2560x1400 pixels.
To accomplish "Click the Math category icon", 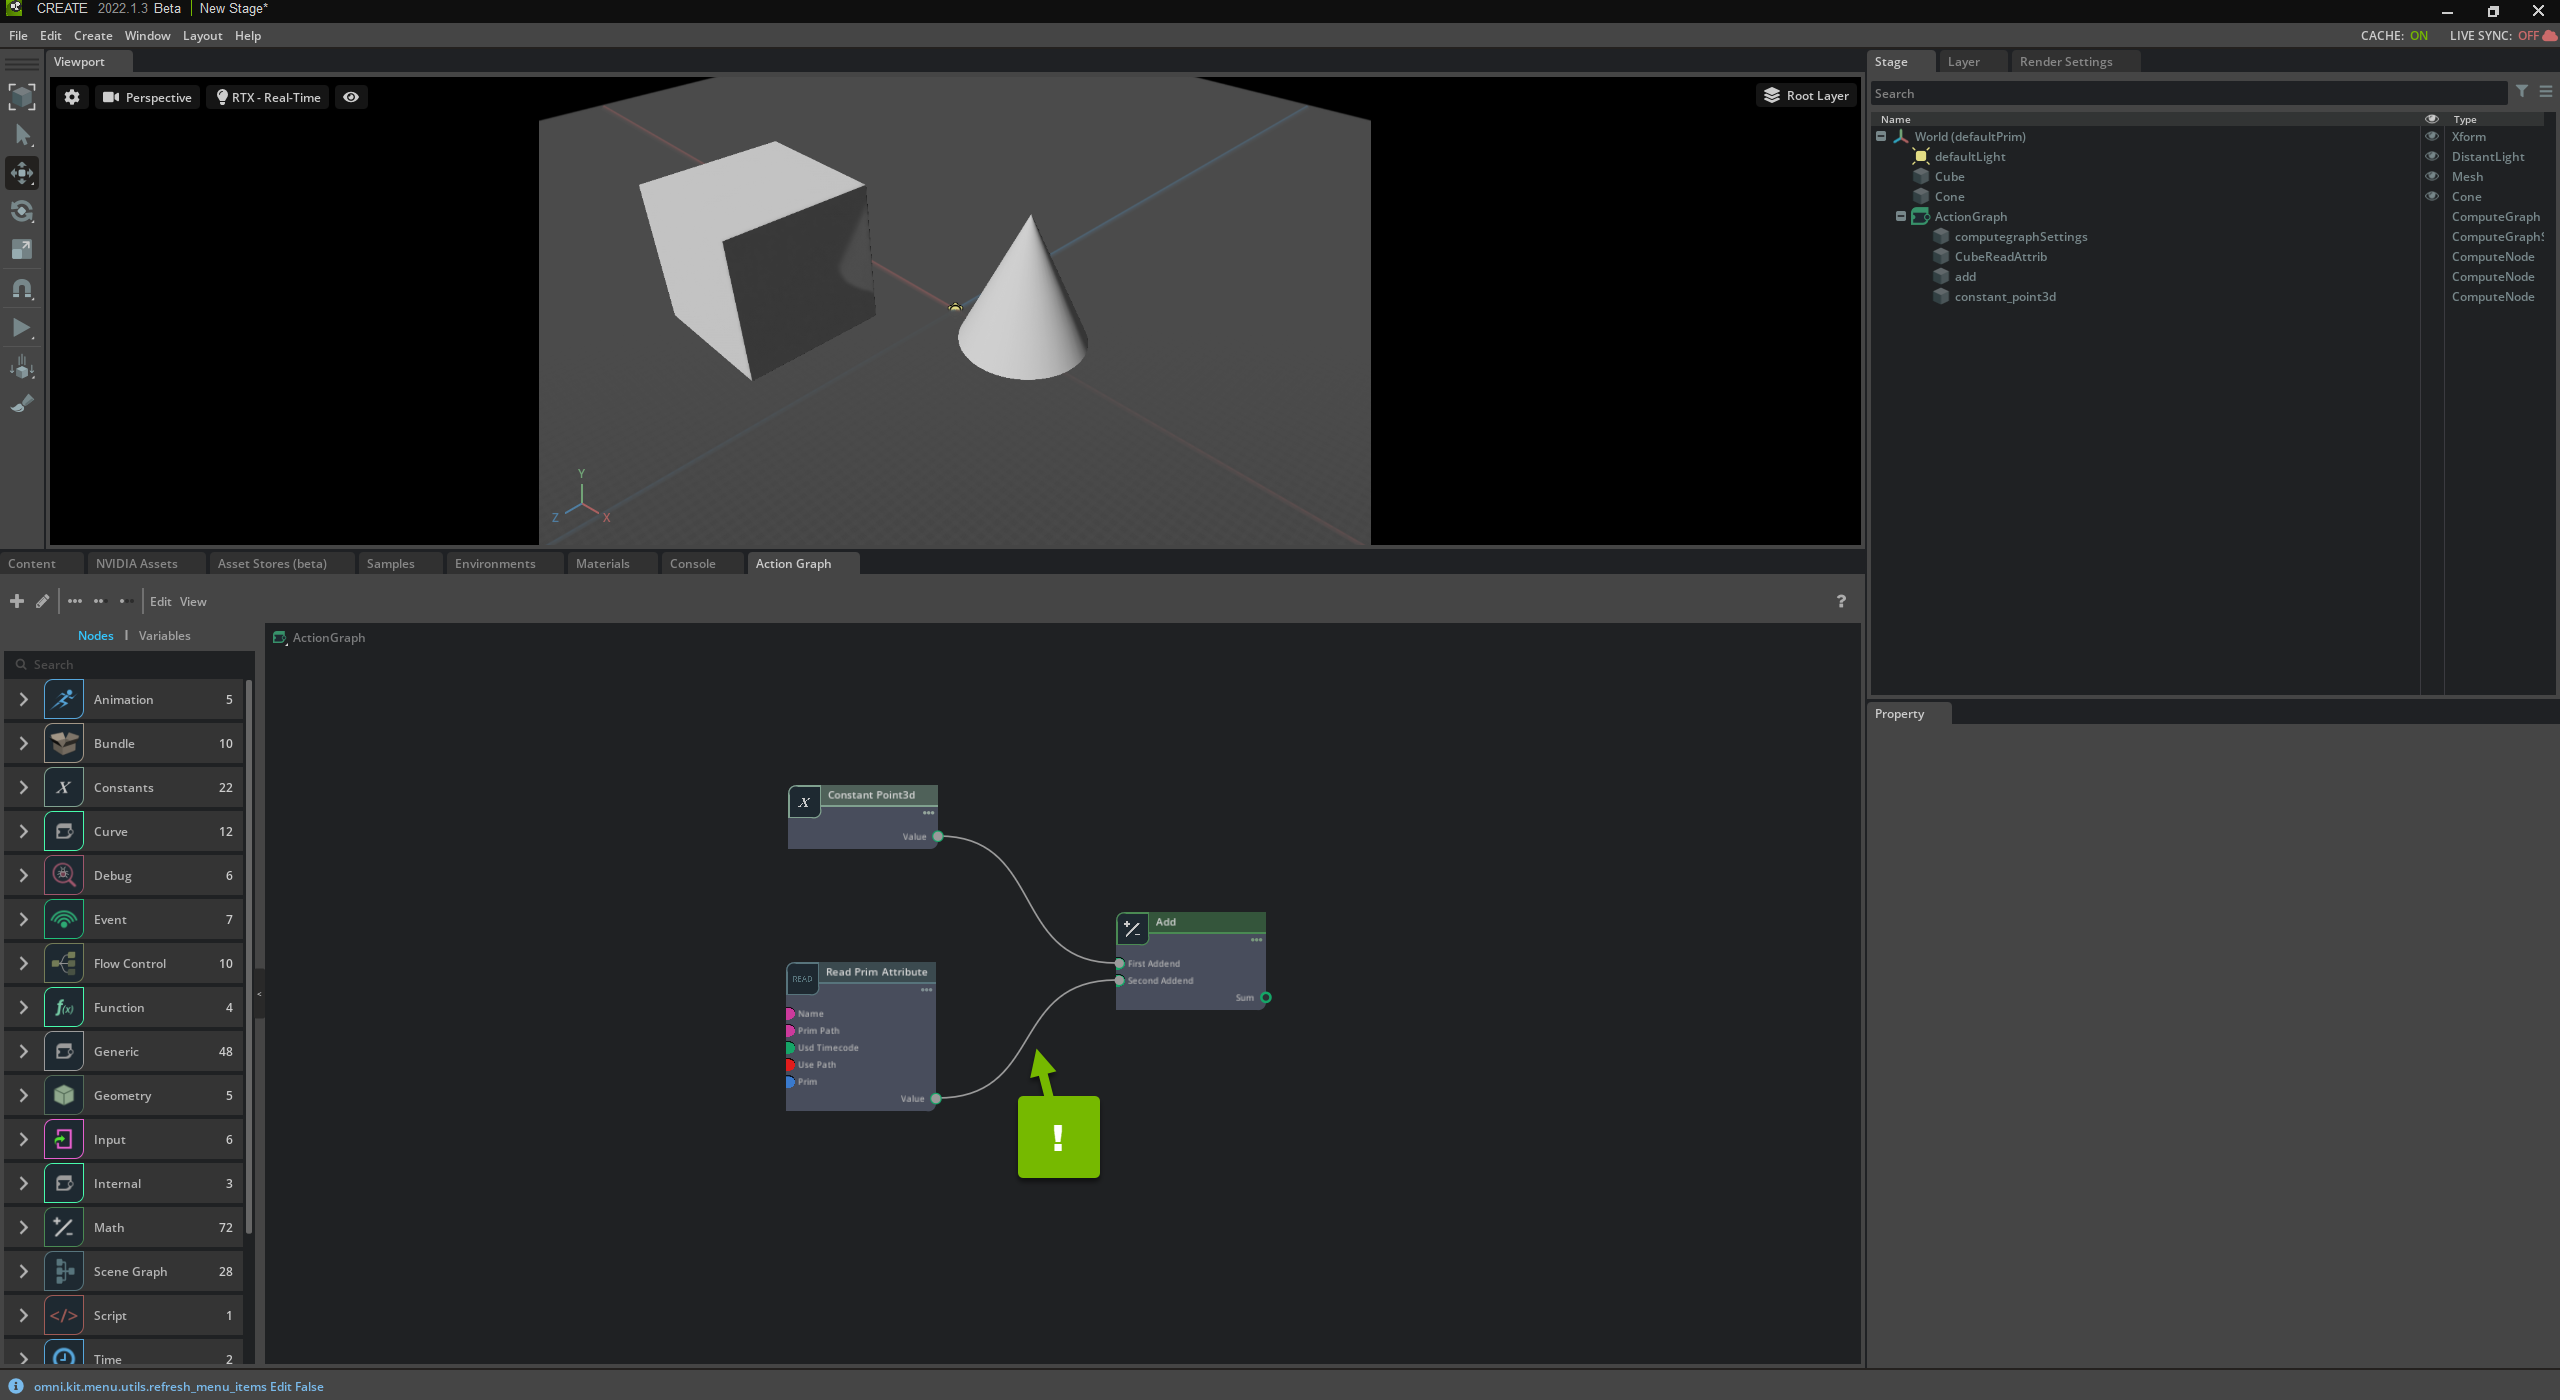I will [x=64, y=1227].
